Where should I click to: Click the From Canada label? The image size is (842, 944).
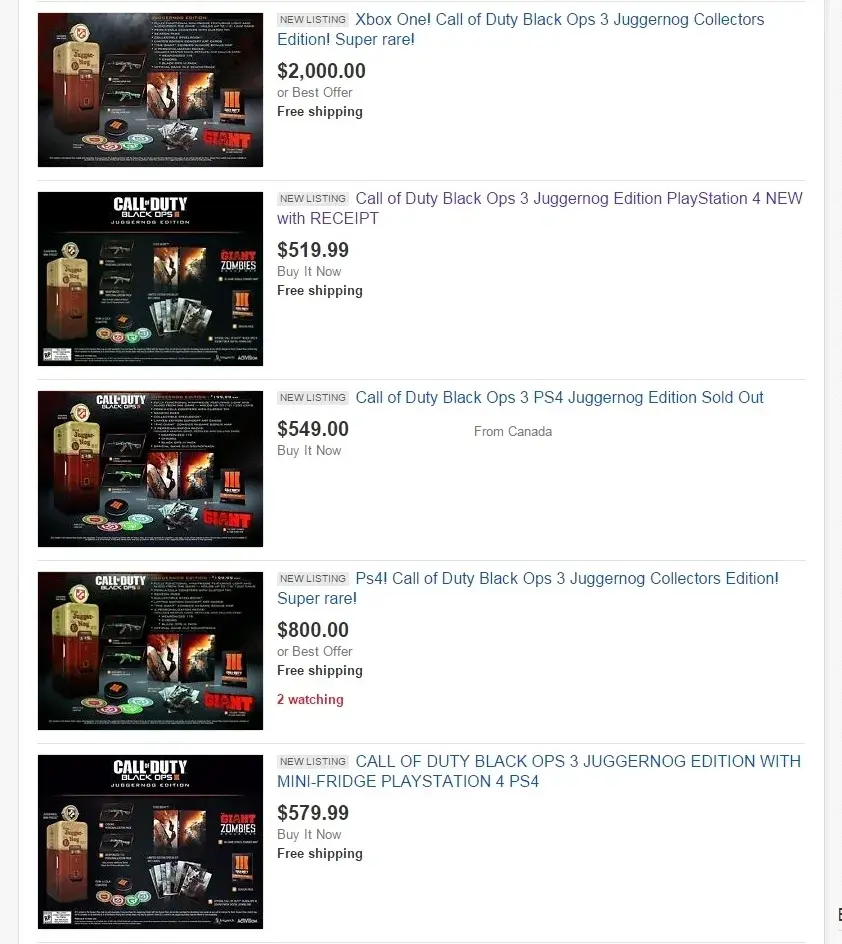coord(513,432)
